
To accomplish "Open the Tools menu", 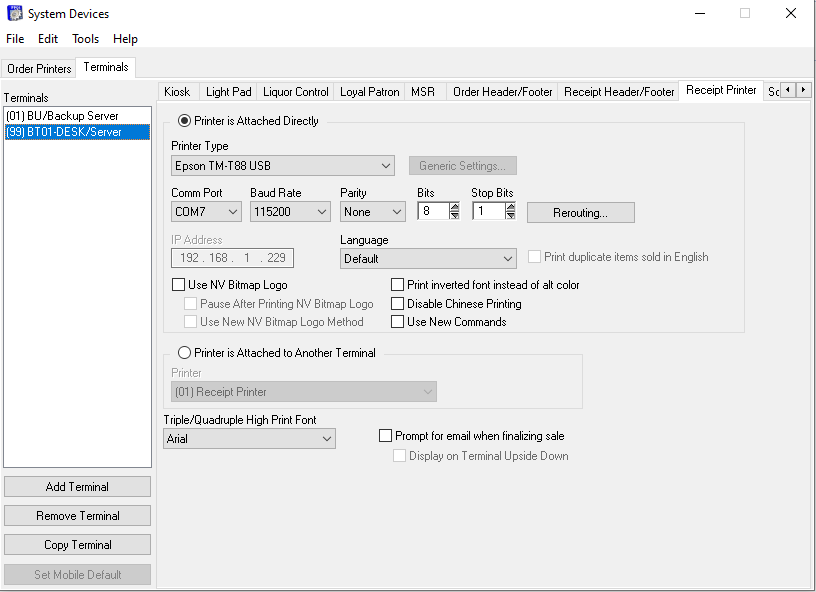I will click(x=85, y=39).
